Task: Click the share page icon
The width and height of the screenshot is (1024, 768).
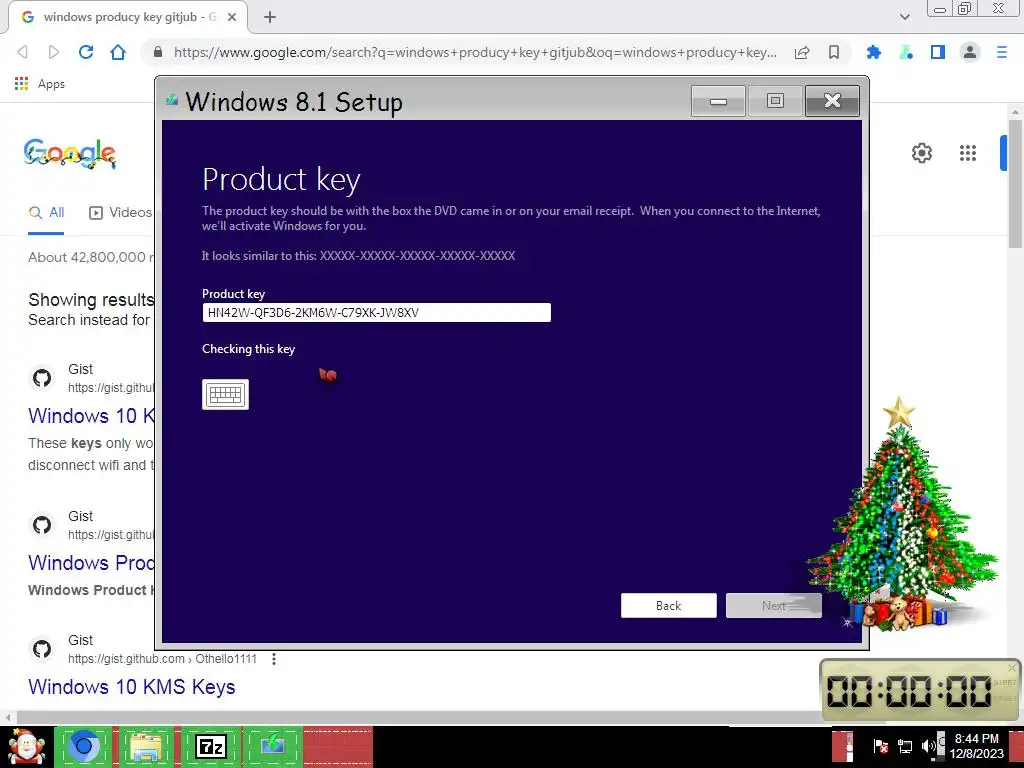Action: click(802, 52)
